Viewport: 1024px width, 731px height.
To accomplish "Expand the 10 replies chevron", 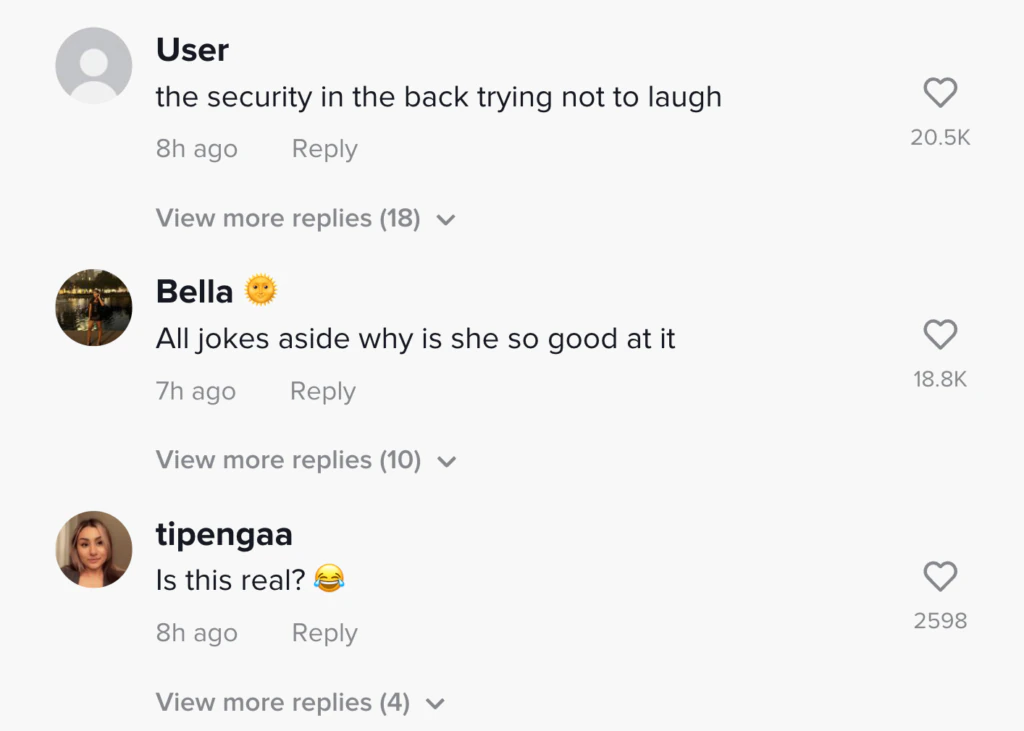I will click(447, 462).
